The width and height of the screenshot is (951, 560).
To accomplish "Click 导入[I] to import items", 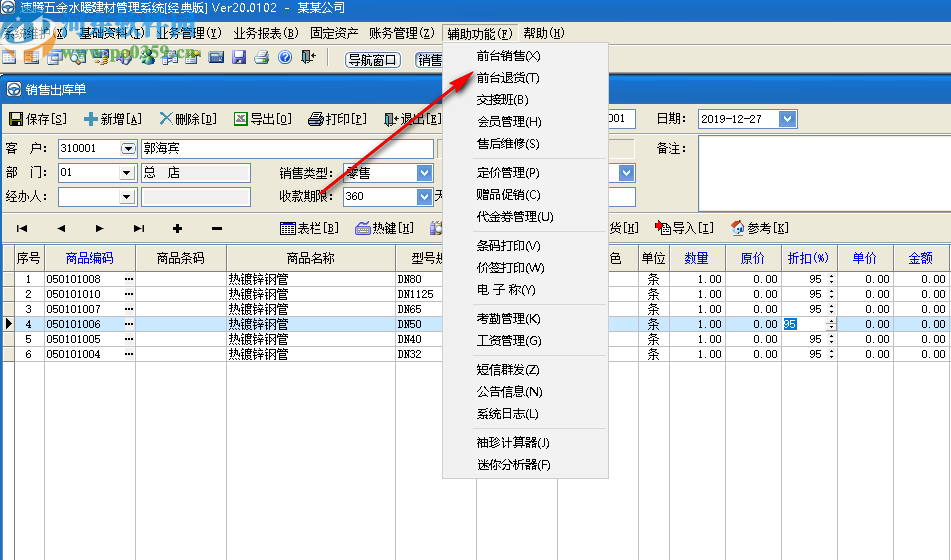I will click(x=684, y=228).
